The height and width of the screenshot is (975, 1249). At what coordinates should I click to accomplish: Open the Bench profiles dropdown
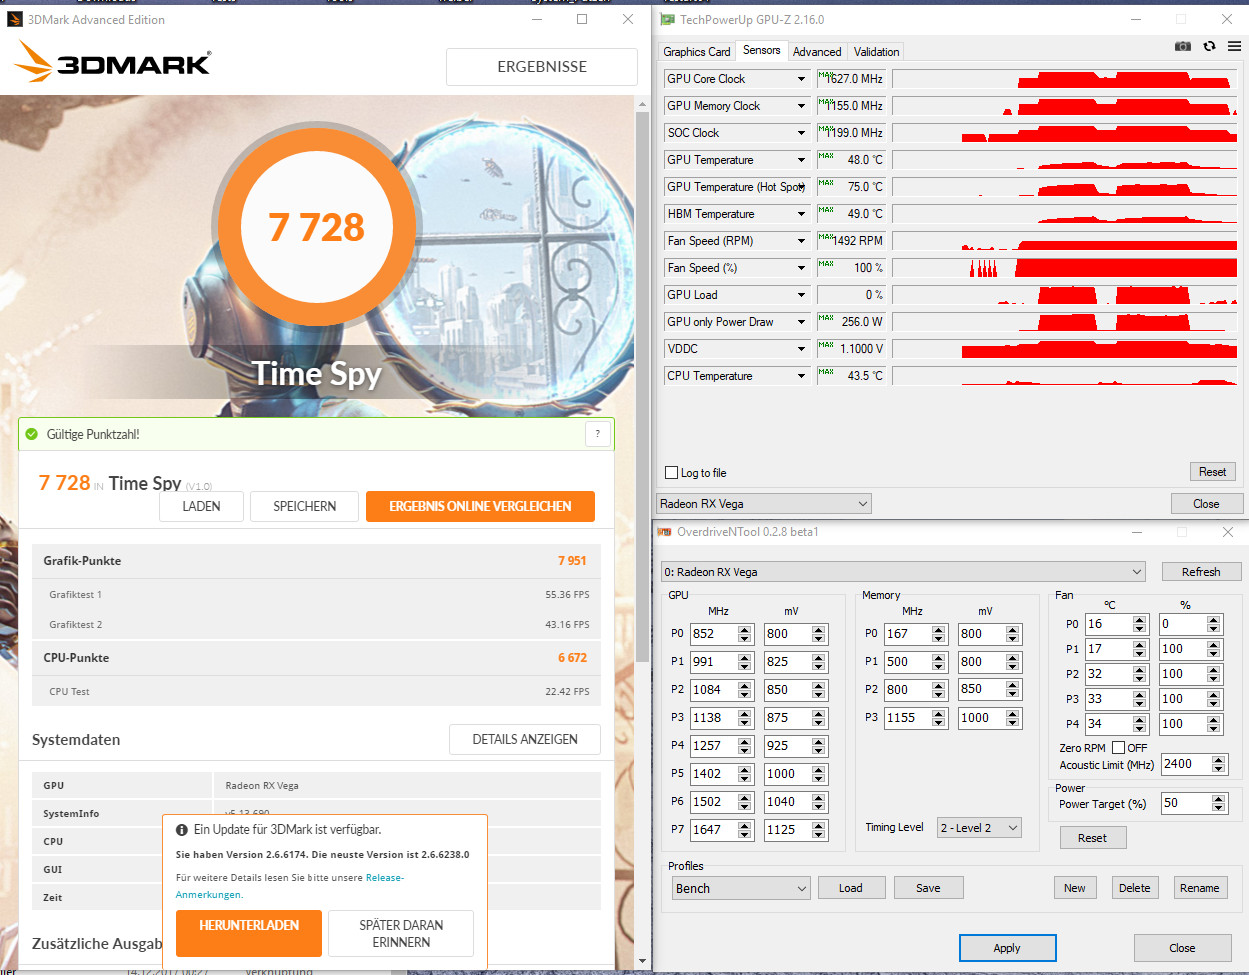click(x=740, y=888)
